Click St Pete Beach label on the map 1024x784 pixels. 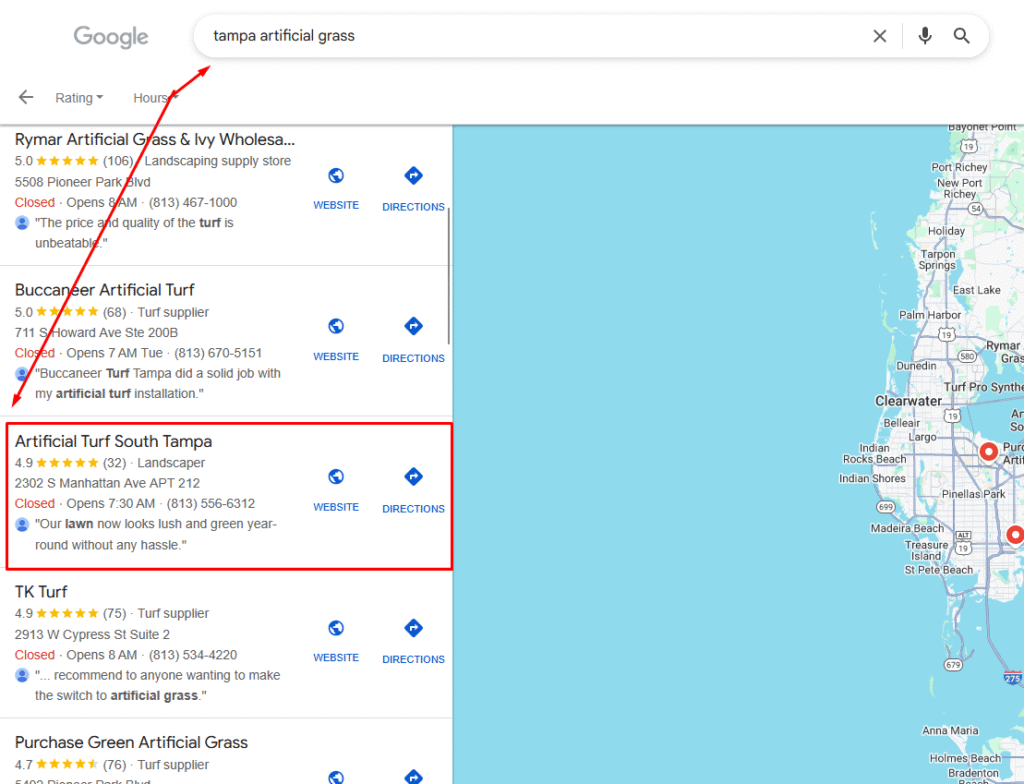[938, 570]
